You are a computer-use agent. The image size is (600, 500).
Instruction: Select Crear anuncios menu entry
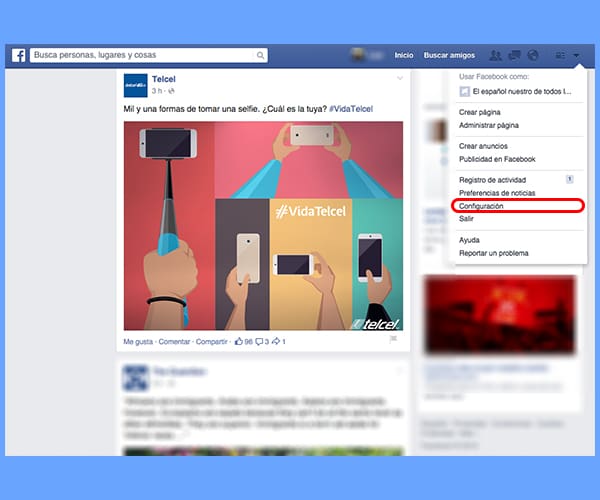click(x=483, y=146)
